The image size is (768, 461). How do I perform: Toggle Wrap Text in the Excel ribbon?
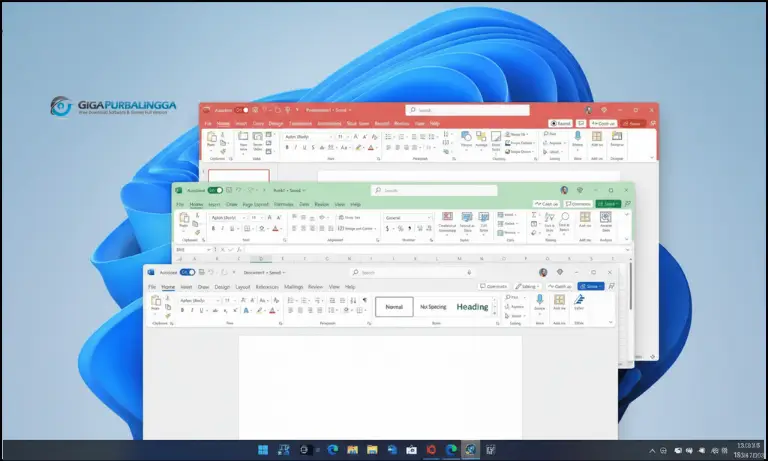pyautogui.click(x=349, y=217)
